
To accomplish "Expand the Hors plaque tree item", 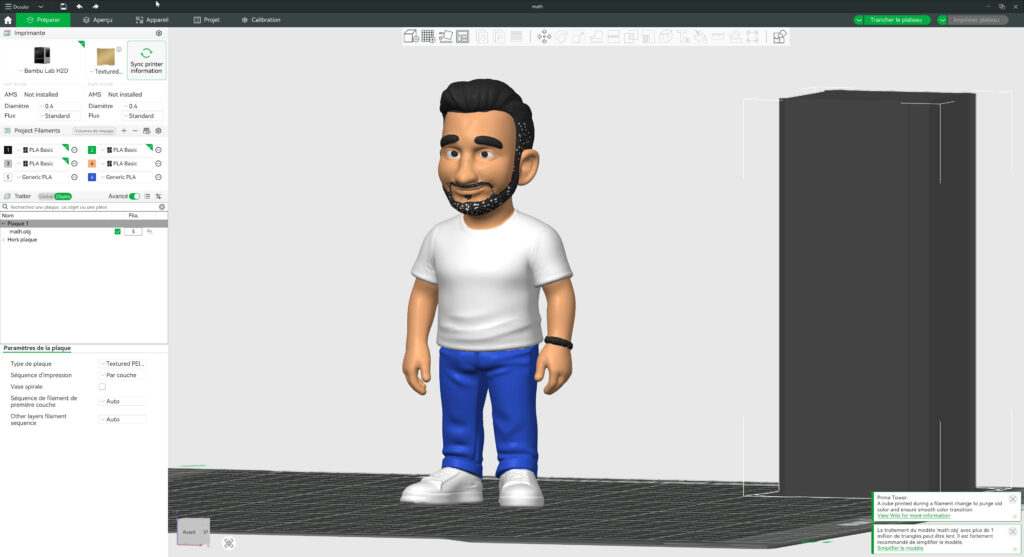I will pyautogui.click(x=4, y=239).
